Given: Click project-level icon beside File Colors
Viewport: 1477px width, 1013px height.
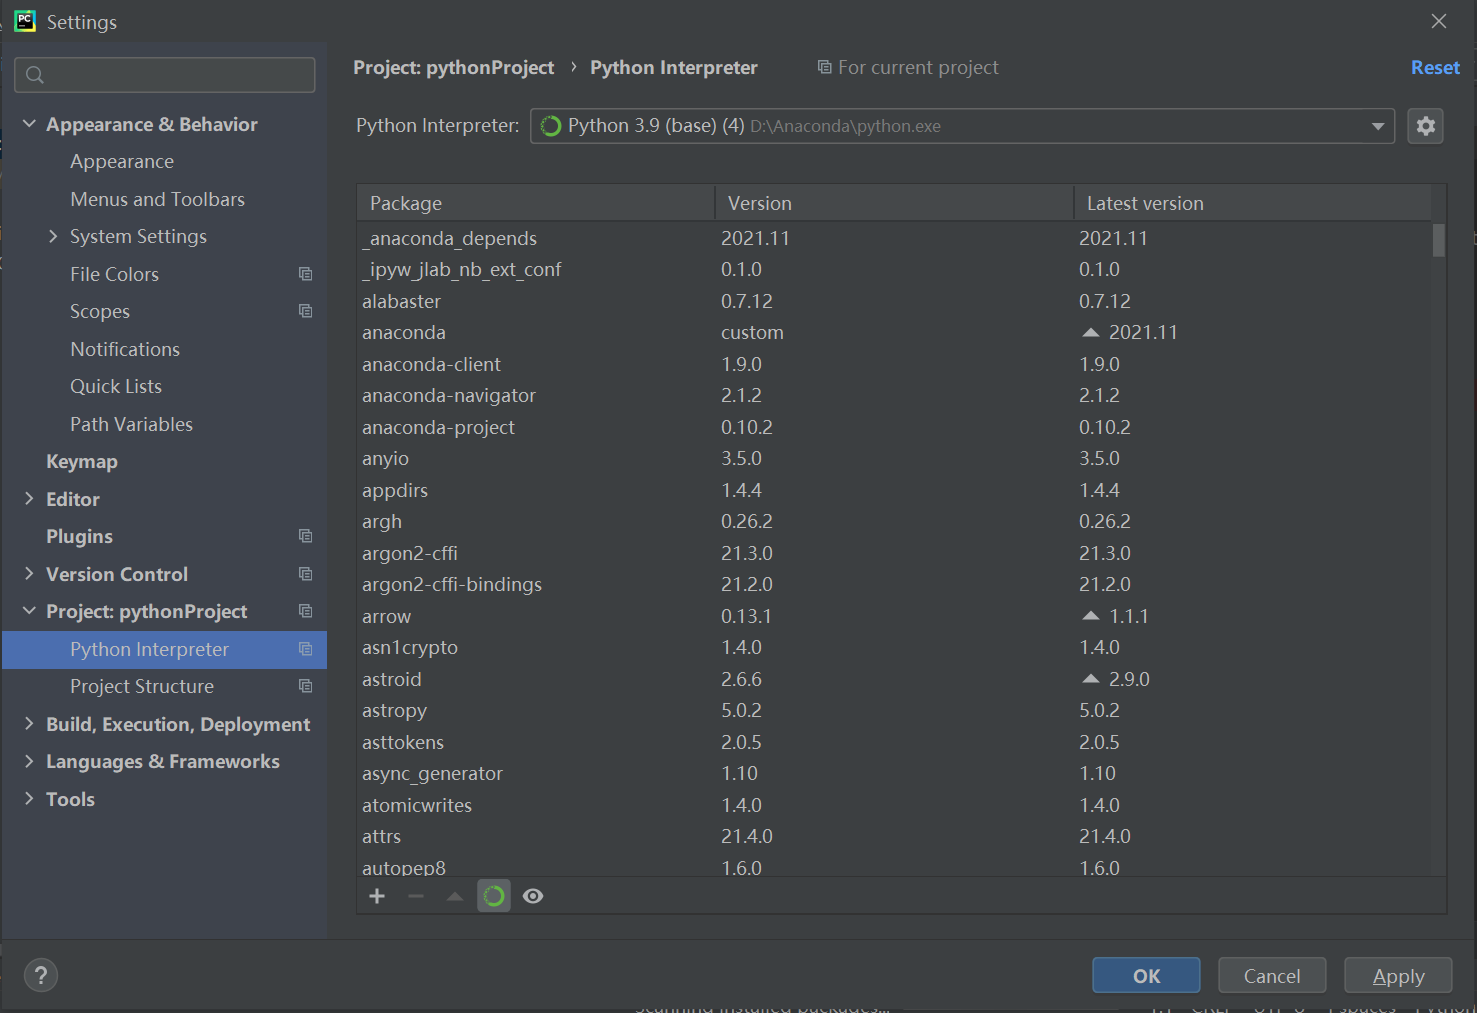Looking at the screenshot, I should point(306,274).
